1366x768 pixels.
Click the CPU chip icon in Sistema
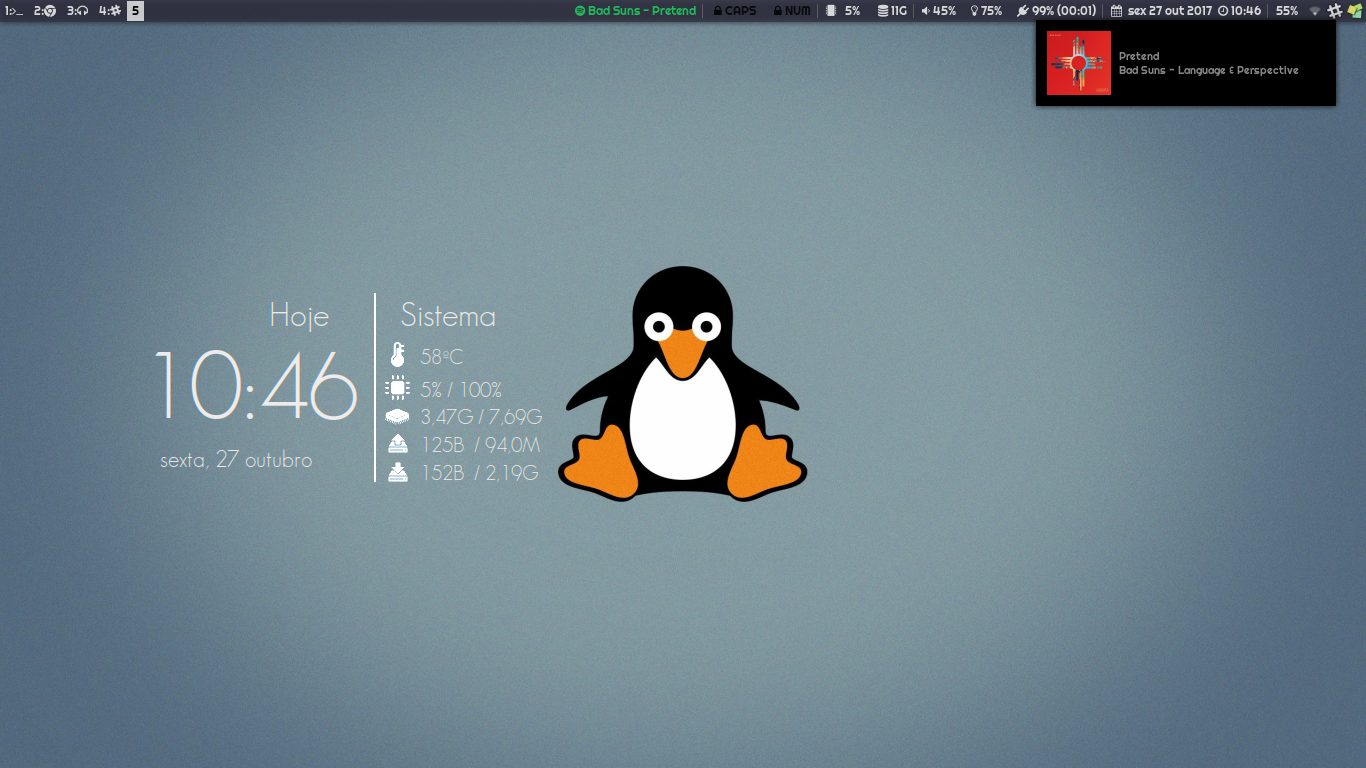coord(398,389)
